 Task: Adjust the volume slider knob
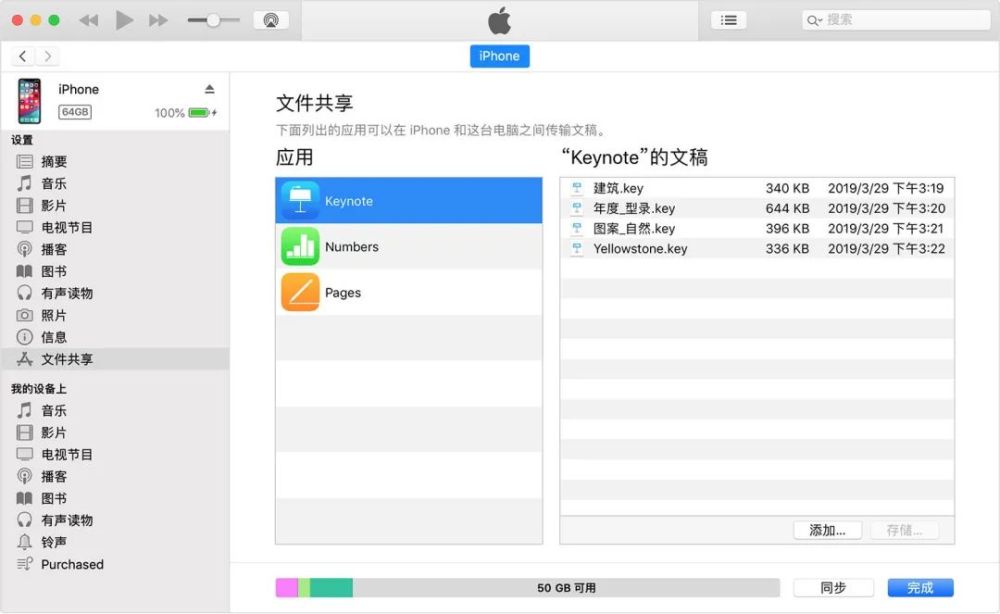pyautogui.click(x=213, y=20)
